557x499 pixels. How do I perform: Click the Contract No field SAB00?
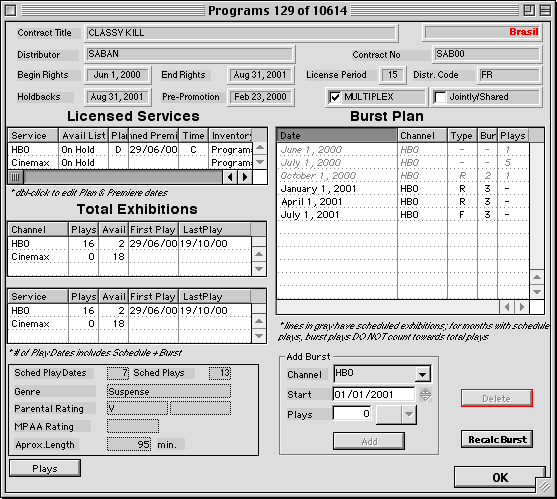tap(487, 54)
